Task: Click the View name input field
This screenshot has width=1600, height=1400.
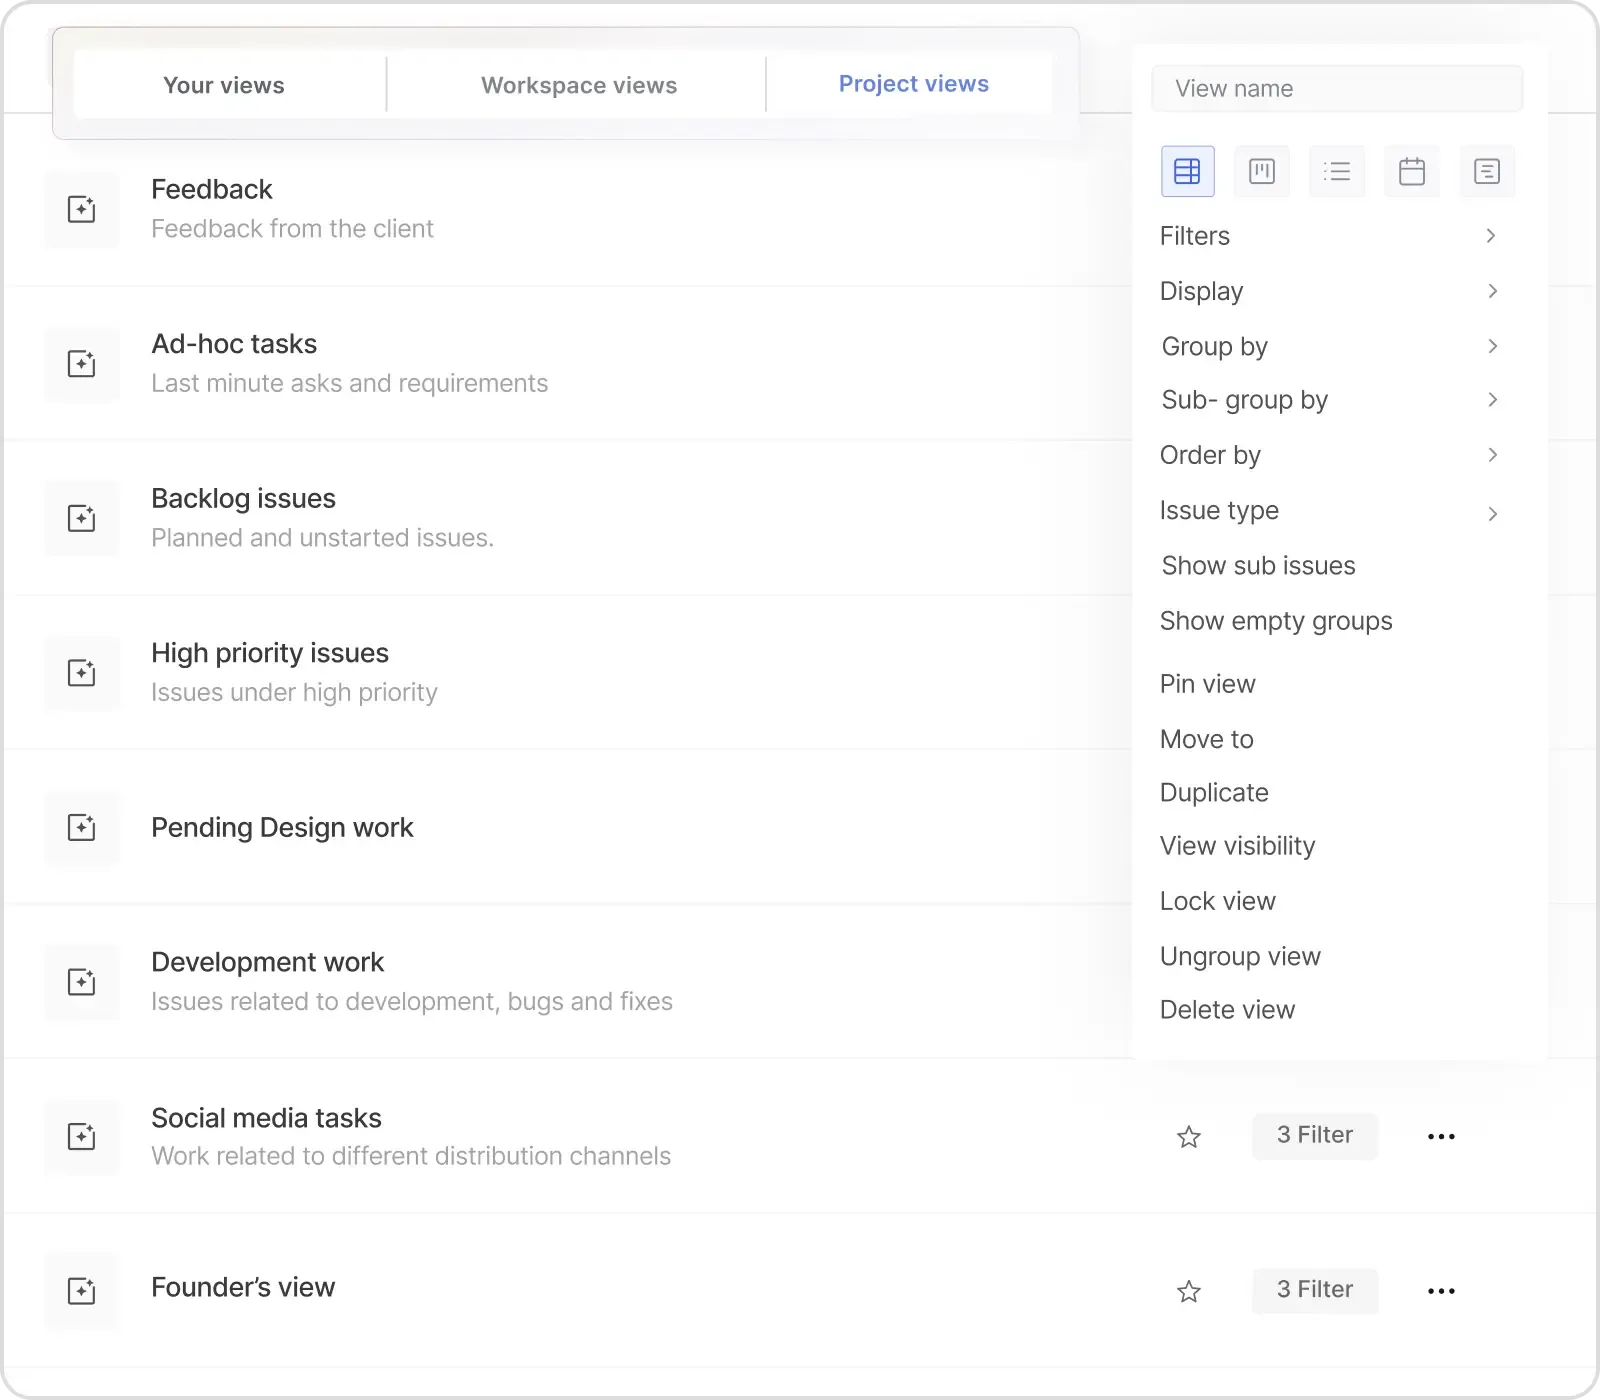Action: pos(1336,89)
